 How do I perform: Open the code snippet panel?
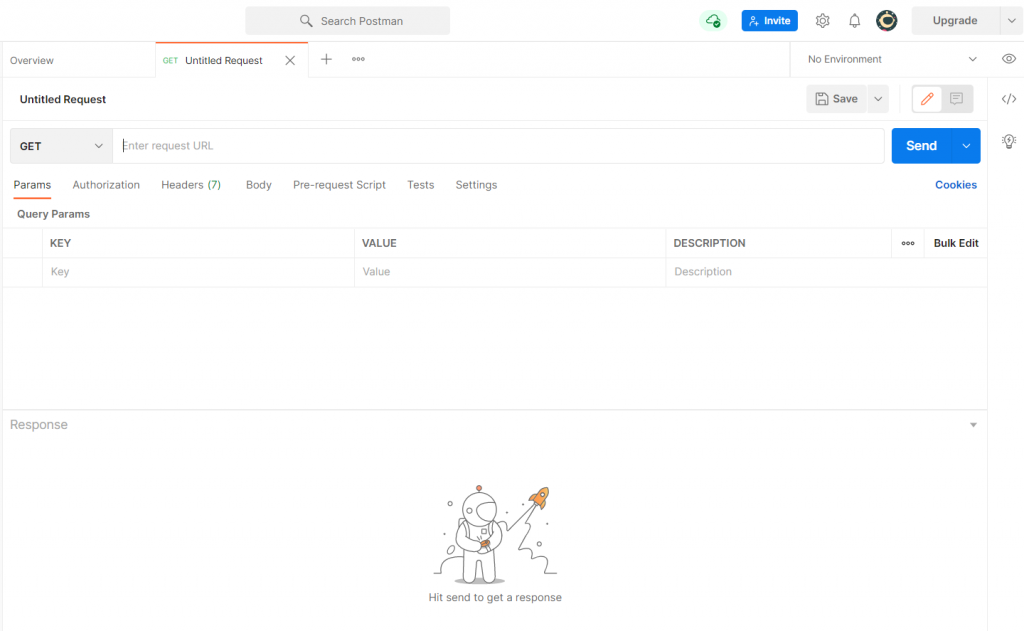[1008, 99]
